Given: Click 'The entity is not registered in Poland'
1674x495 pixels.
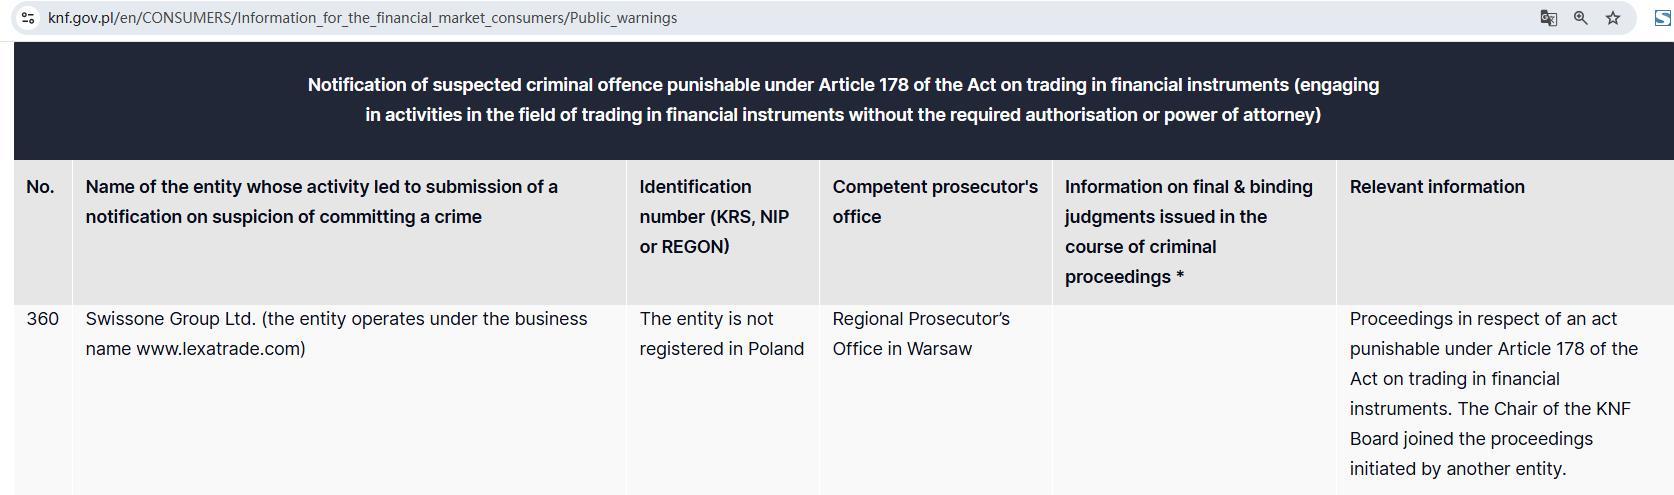Looking at the screenshot, I should [x=721, y=334].
